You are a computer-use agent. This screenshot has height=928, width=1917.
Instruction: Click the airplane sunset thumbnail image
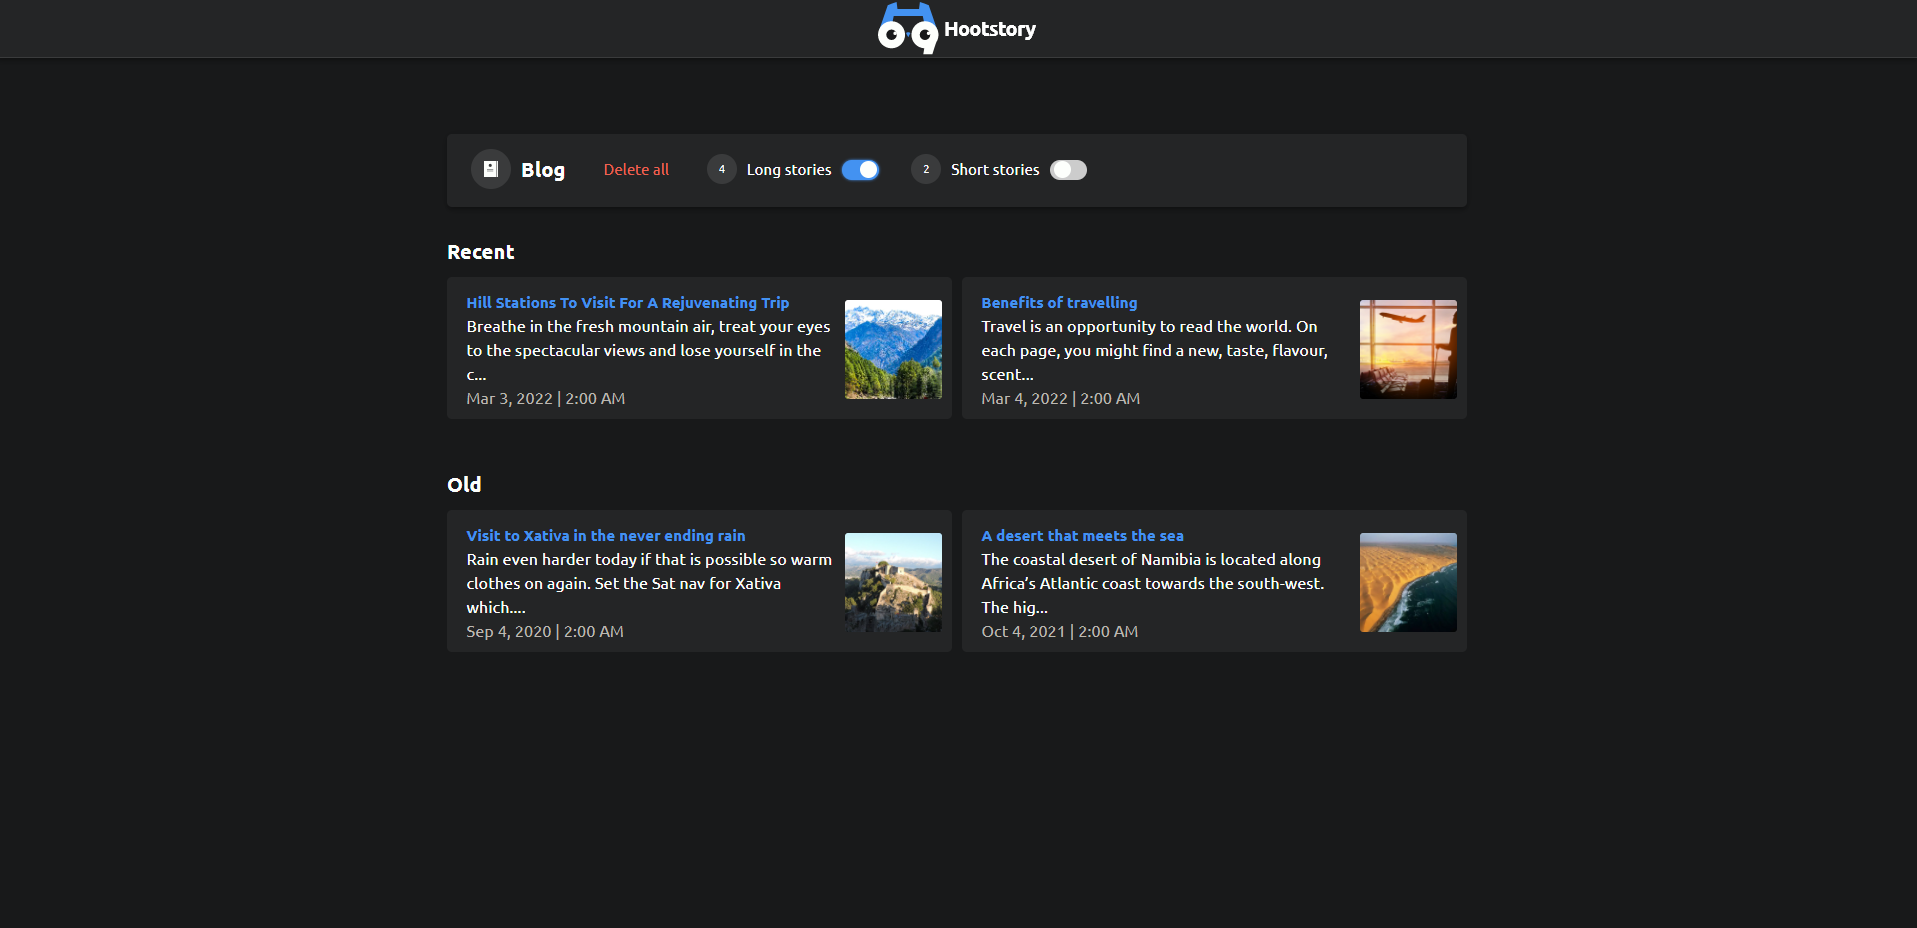pyautogui.click(x=1407, y=349)
